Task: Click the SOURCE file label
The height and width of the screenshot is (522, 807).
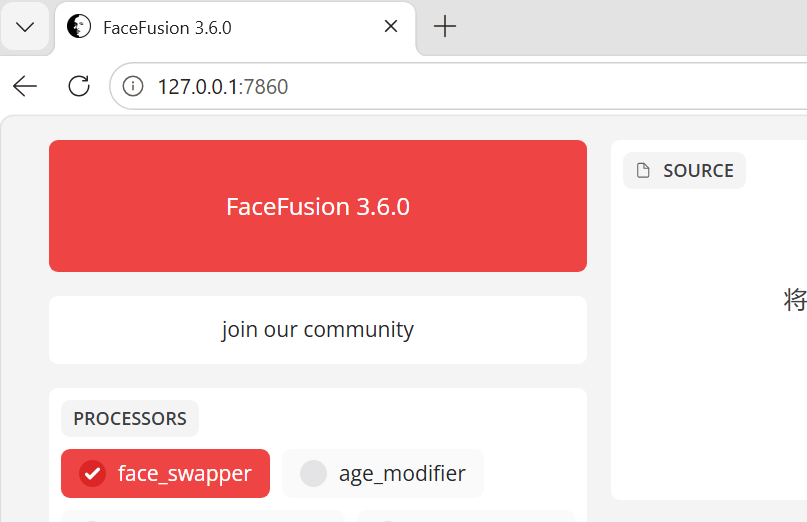Action: tap(684, 170)
